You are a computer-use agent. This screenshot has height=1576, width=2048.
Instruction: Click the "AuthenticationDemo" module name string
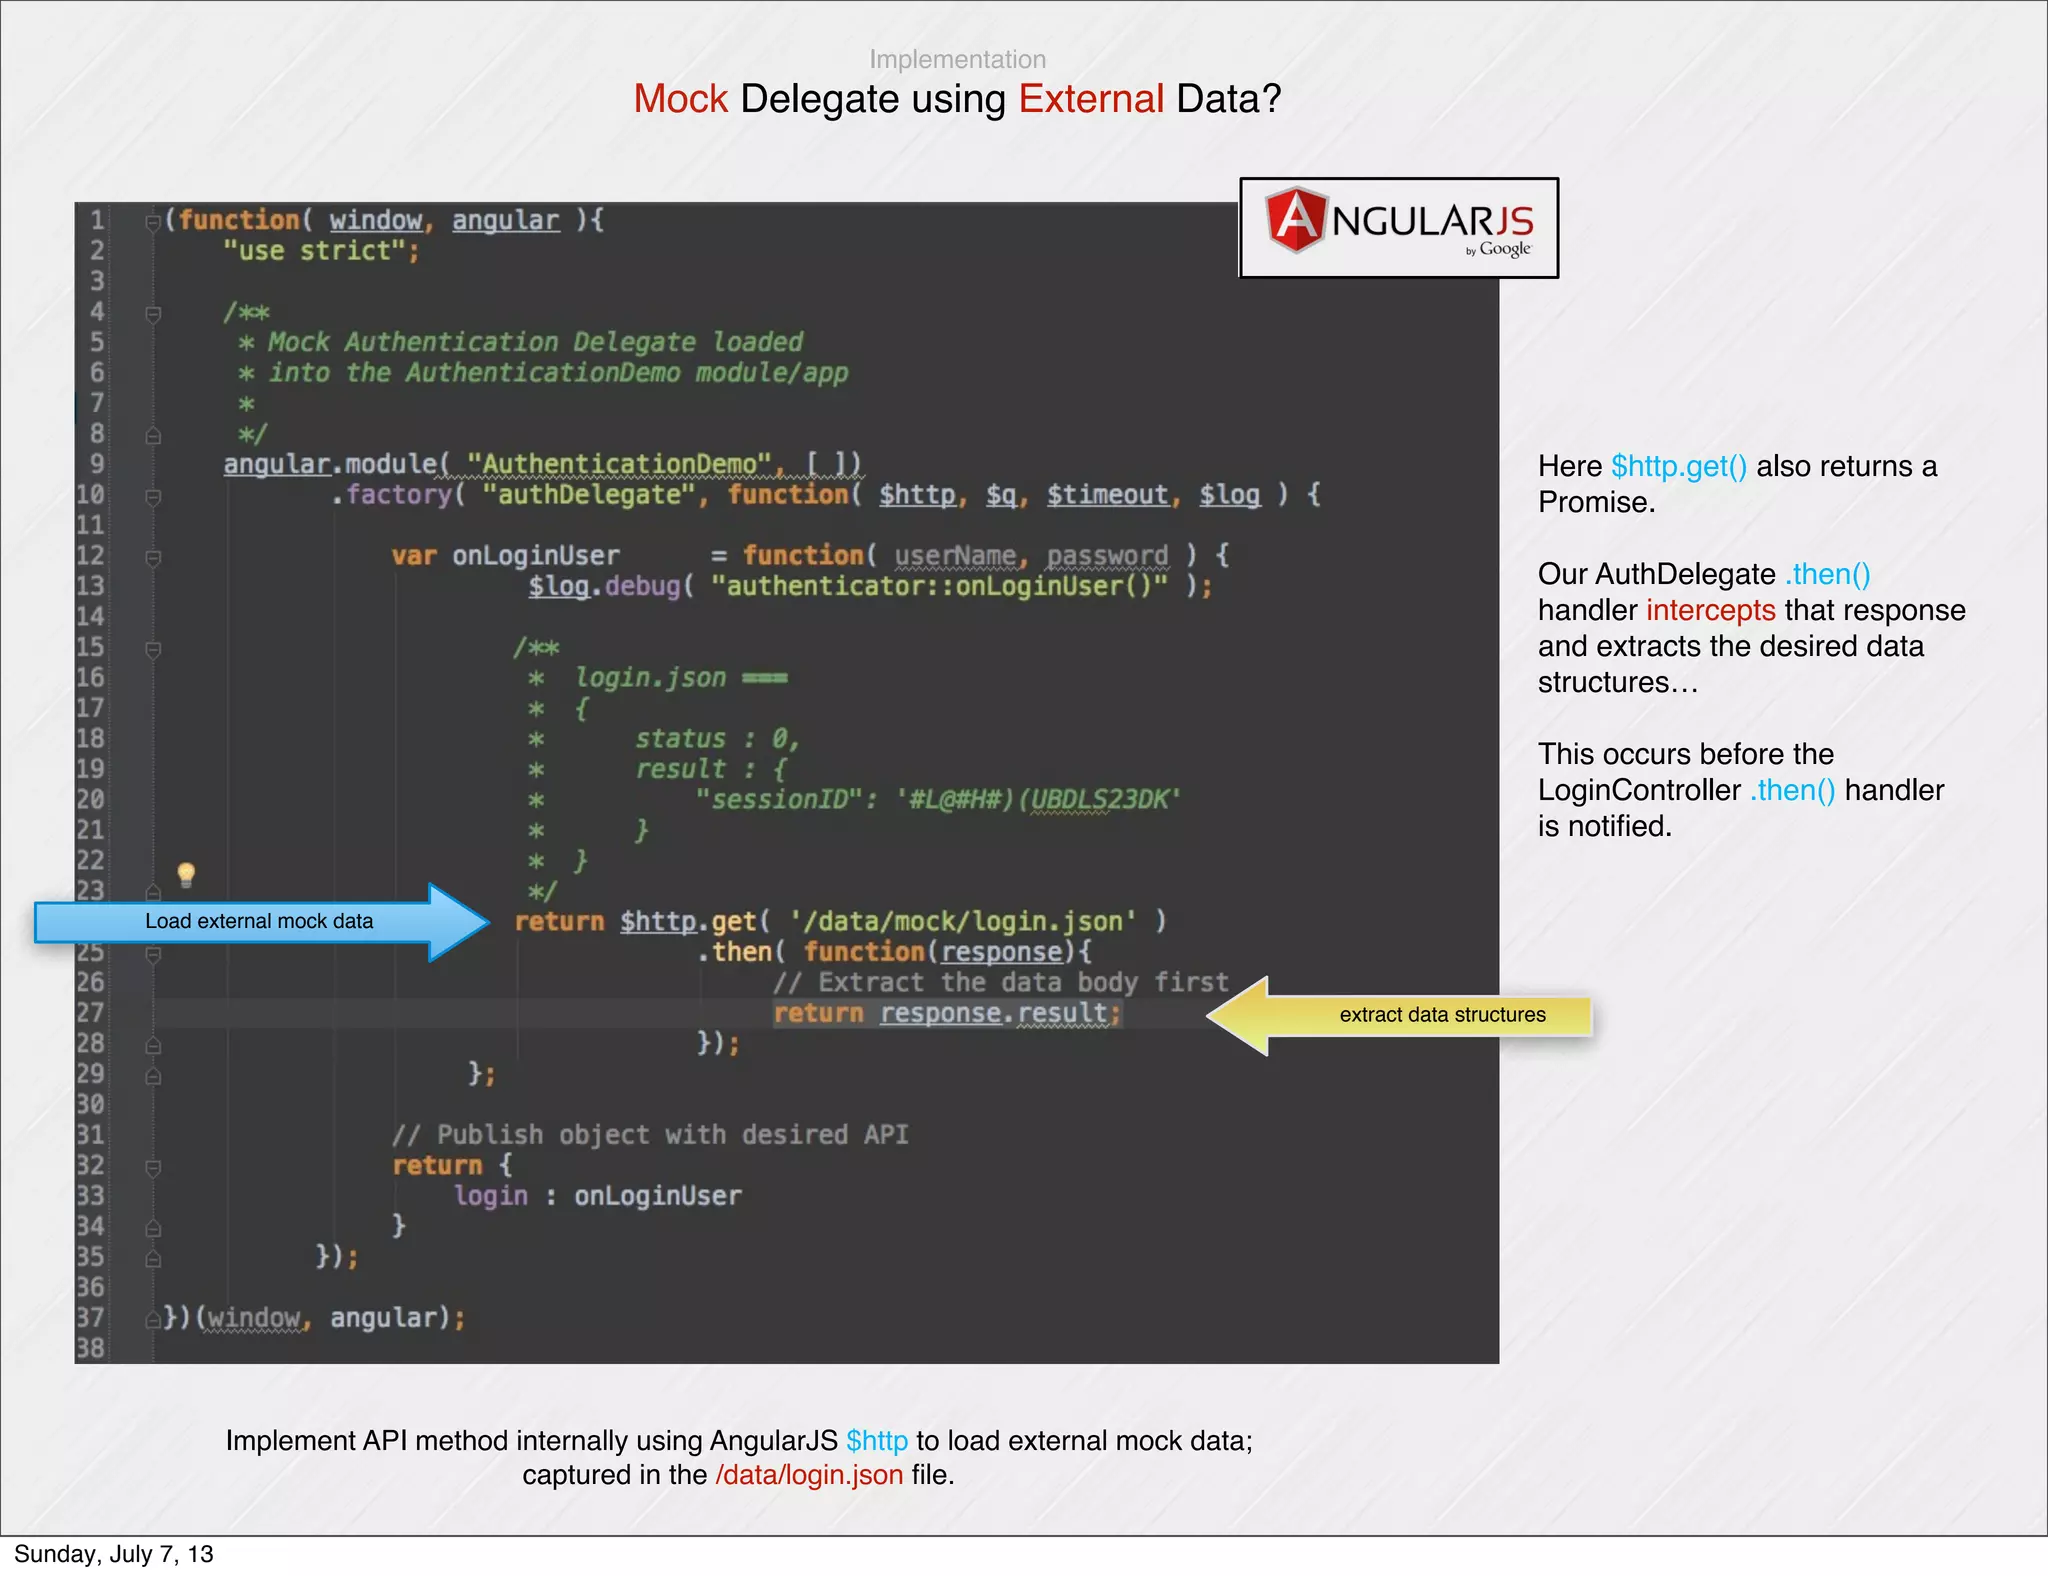(619, 464)
